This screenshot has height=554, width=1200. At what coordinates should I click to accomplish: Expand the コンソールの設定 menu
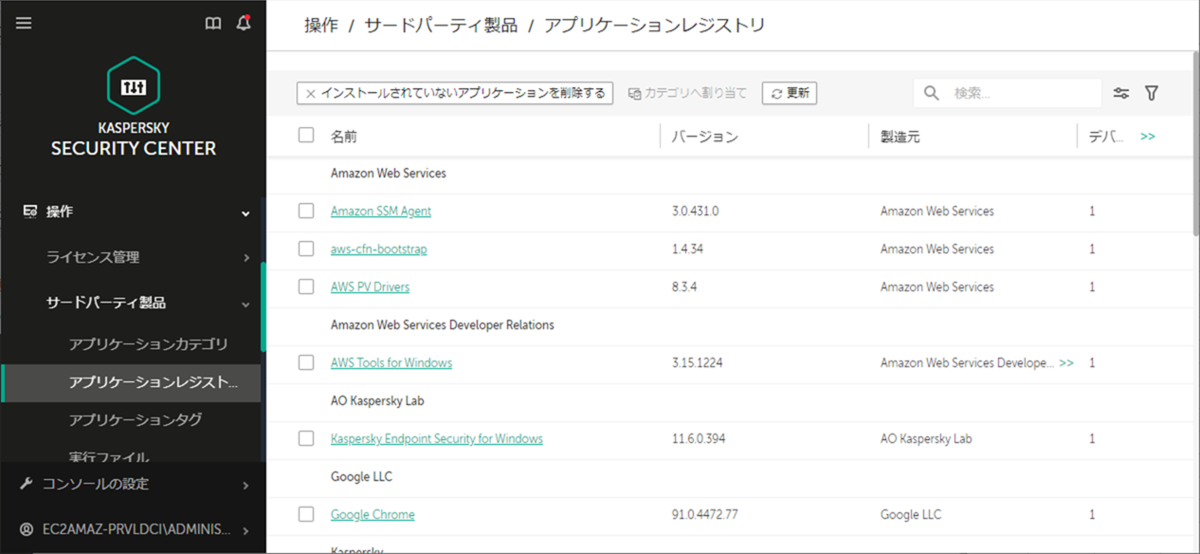(x=246, y=485)
